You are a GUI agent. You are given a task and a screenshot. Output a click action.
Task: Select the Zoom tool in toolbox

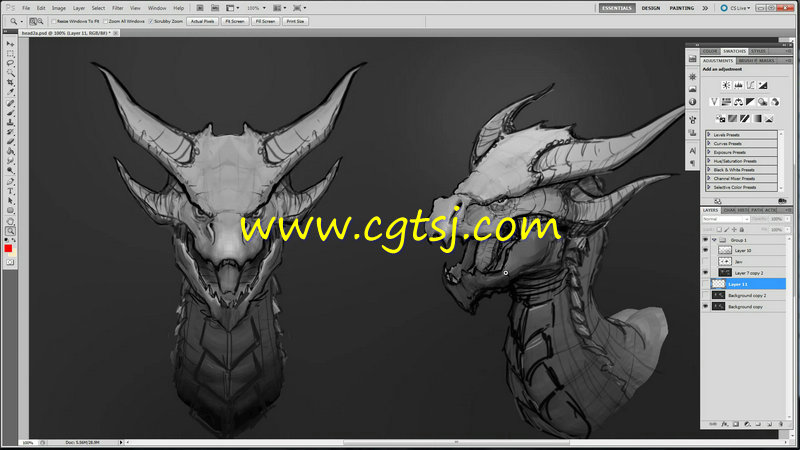pyautogui.click(x=10, y=231)
